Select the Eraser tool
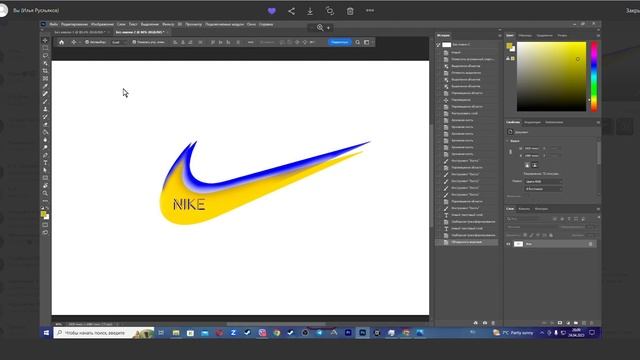The image size is (640, 360). [45, 124]
